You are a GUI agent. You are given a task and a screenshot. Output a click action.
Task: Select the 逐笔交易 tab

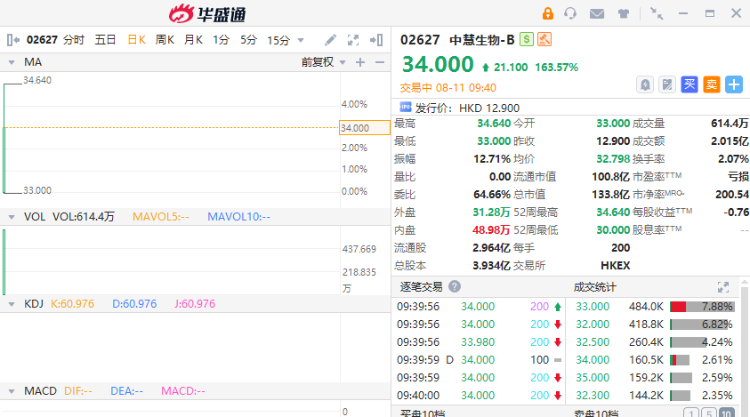(421, 287)
